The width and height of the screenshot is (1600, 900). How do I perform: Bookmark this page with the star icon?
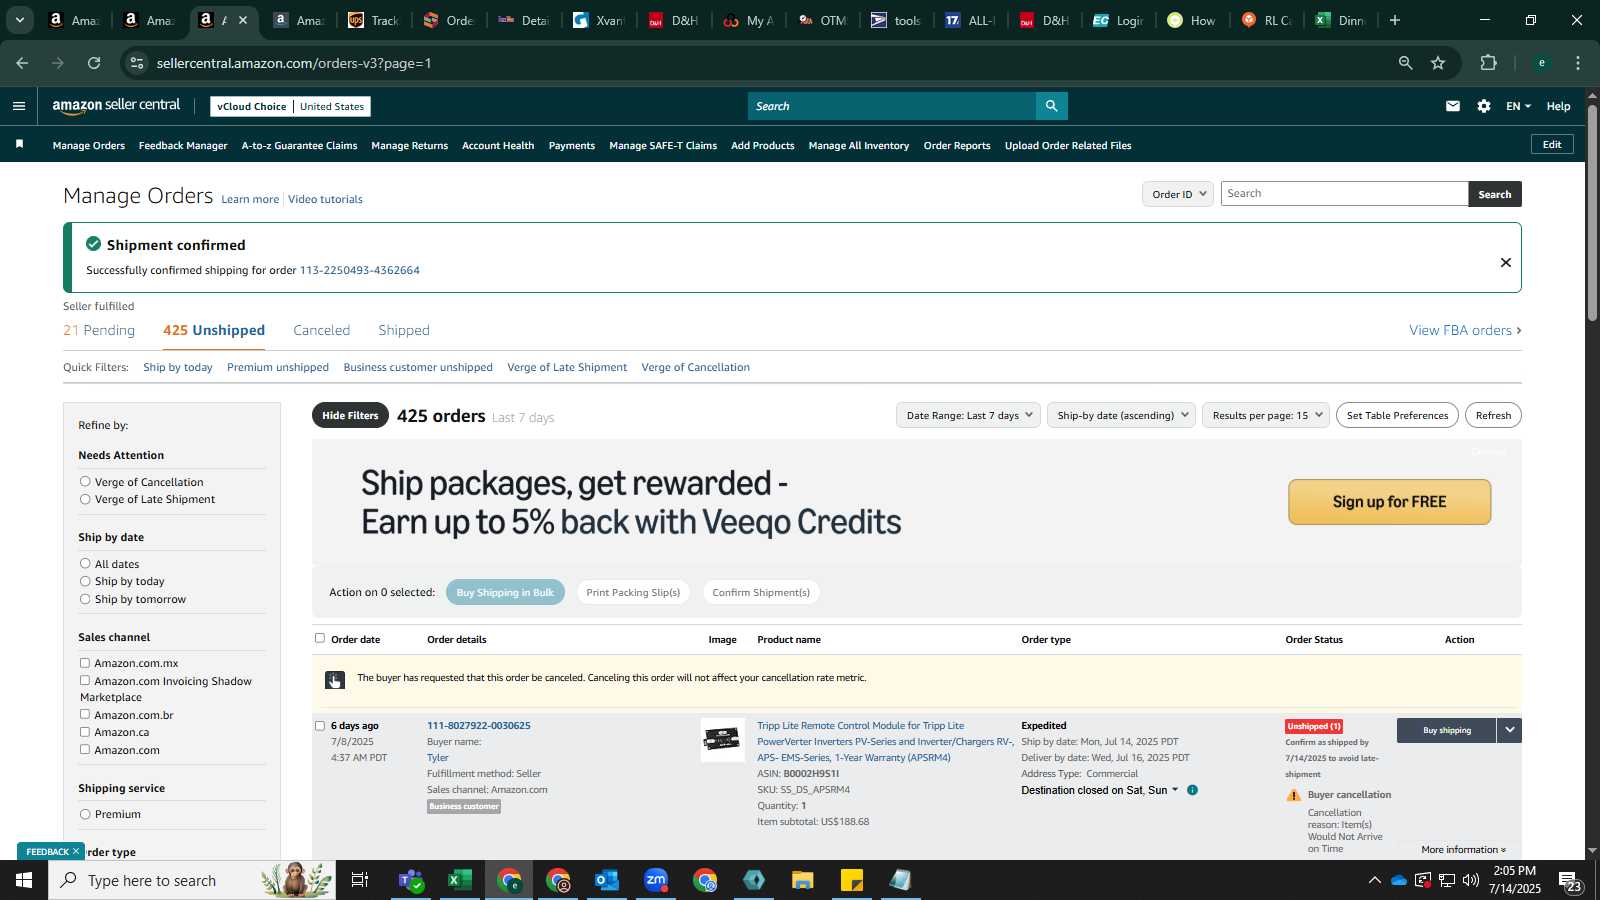click(1438, 63)
